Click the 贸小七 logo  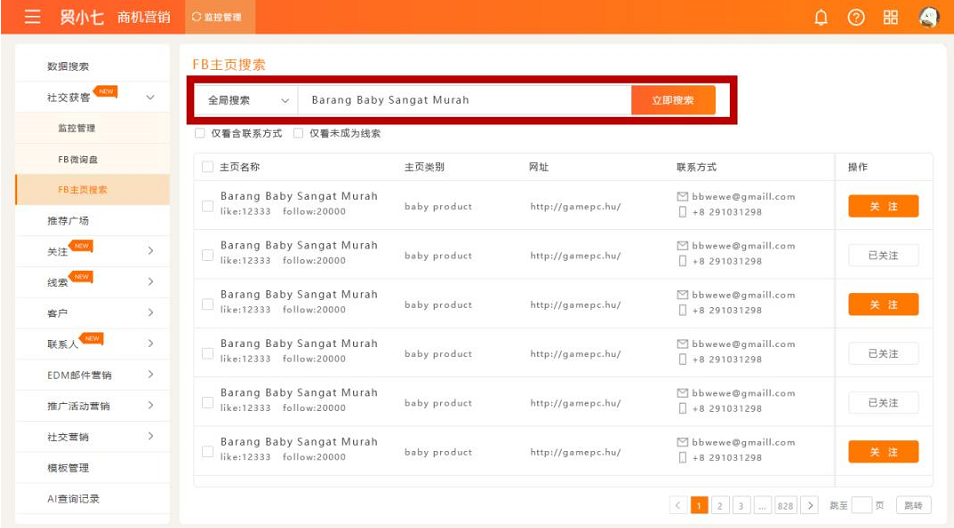pyautogui.click(x=82, y=17)
